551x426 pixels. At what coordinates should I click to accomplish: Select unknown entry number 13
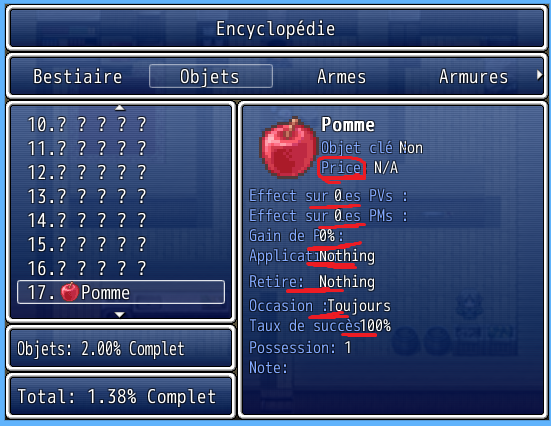[x=121, y=196]
